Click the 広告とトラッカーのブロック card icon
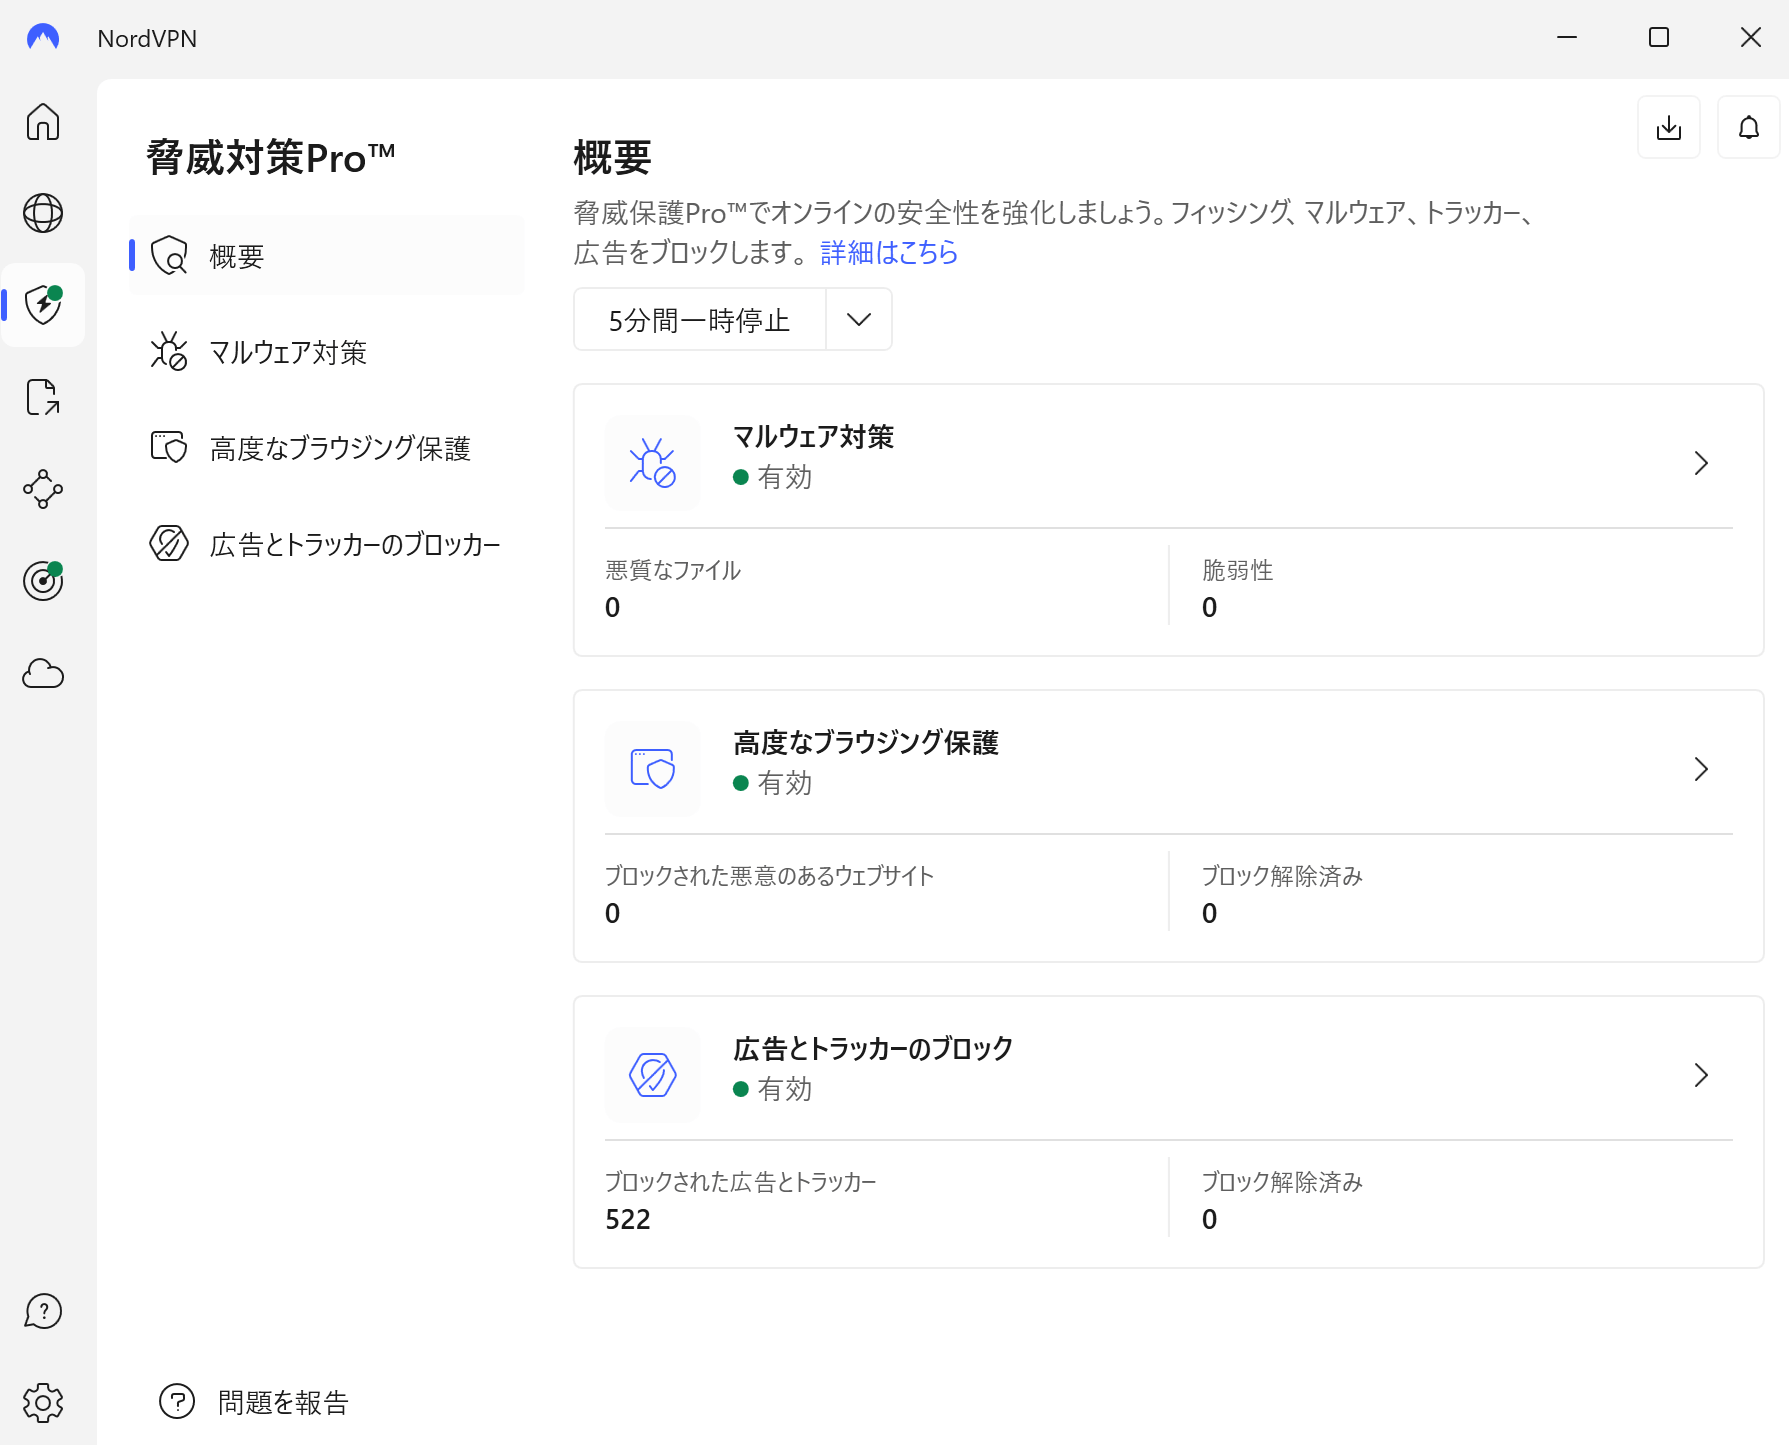This screenshot has height=1445, width=1789. [x=653, y=1075]
